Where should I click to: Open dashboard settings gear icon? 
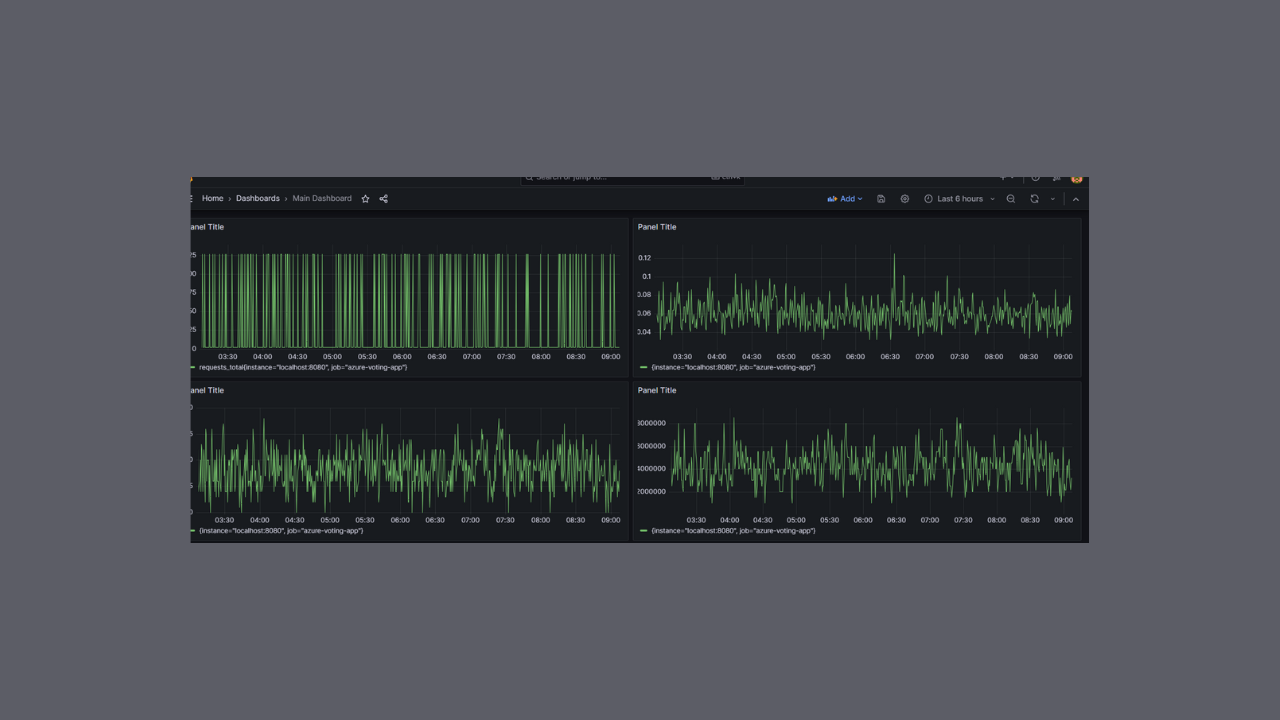click(x=905, y=199)
